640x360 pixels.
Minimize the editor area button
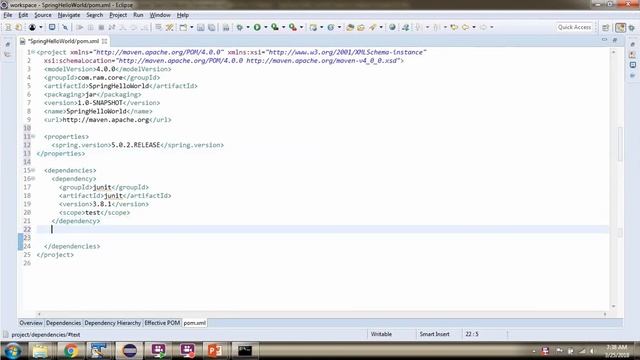point(604,40)
